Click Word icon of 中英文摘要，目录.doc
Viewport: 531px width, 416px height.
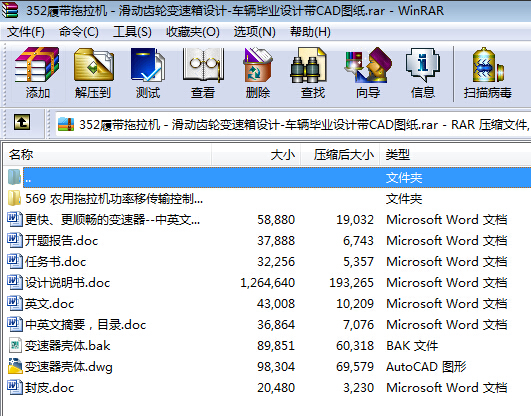tap(15, 324)
